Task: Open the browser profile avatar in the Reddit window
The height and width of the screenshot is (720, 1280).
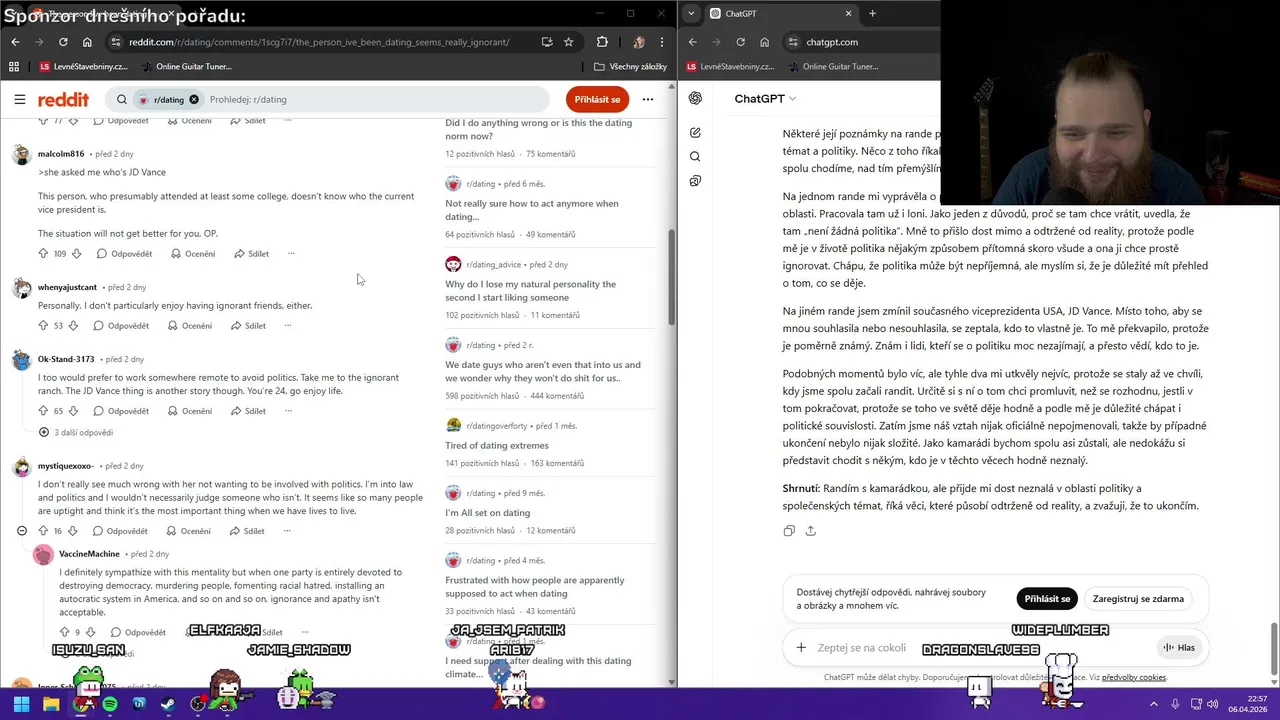Action: 639,42
